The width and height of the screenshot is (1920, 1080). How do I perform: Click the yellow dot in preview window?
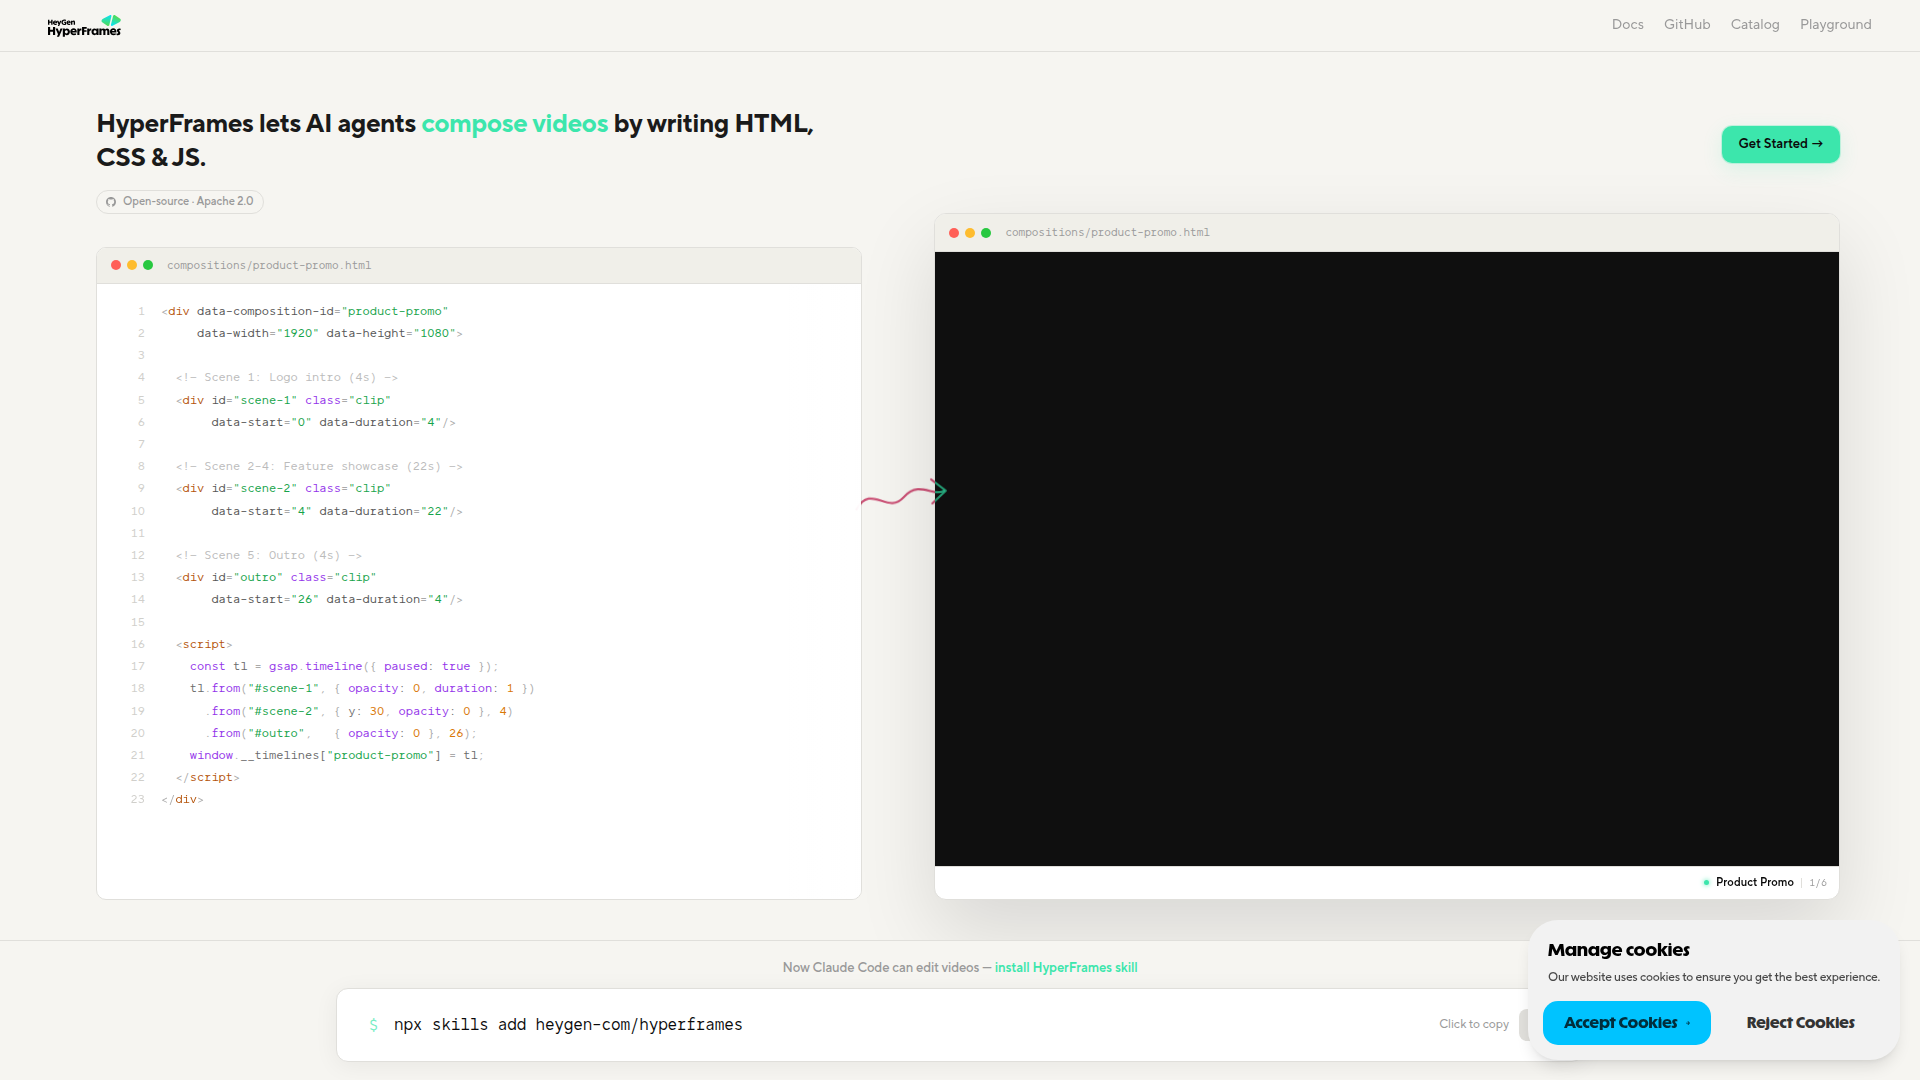[970, 233]
